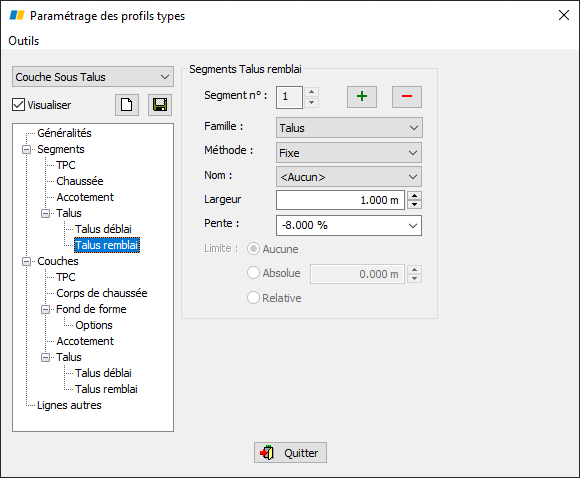This screenshot has width=580, height=478.
Task: Open the Nom Aucun dropdown
Action: coord(349,177)
